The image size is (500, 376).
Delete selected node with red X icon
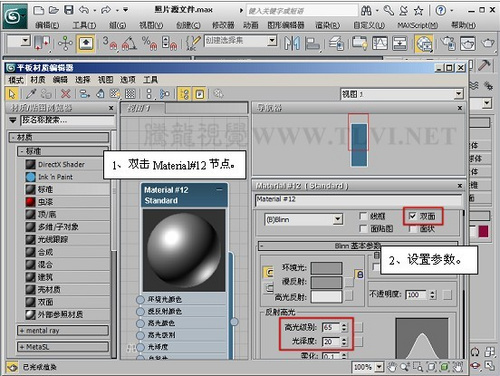[x=66, y=94]
